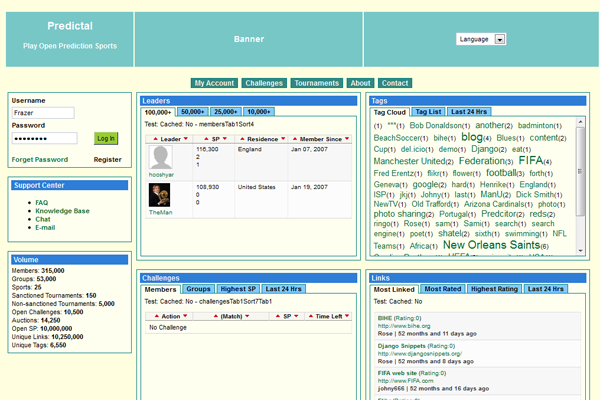The height and width of the screenshot is (400, 600).
Task: Sort Leader column descending arrow
Action: 186,139
